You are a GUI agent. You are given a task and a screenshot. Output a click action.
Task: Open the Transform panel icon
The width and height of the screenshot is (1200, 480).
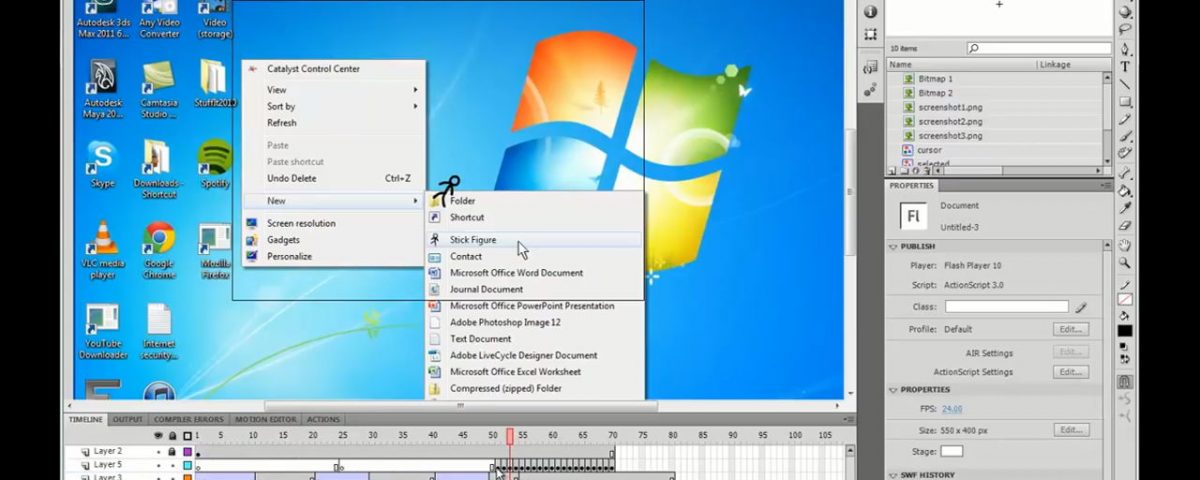[x=871, y=34]
